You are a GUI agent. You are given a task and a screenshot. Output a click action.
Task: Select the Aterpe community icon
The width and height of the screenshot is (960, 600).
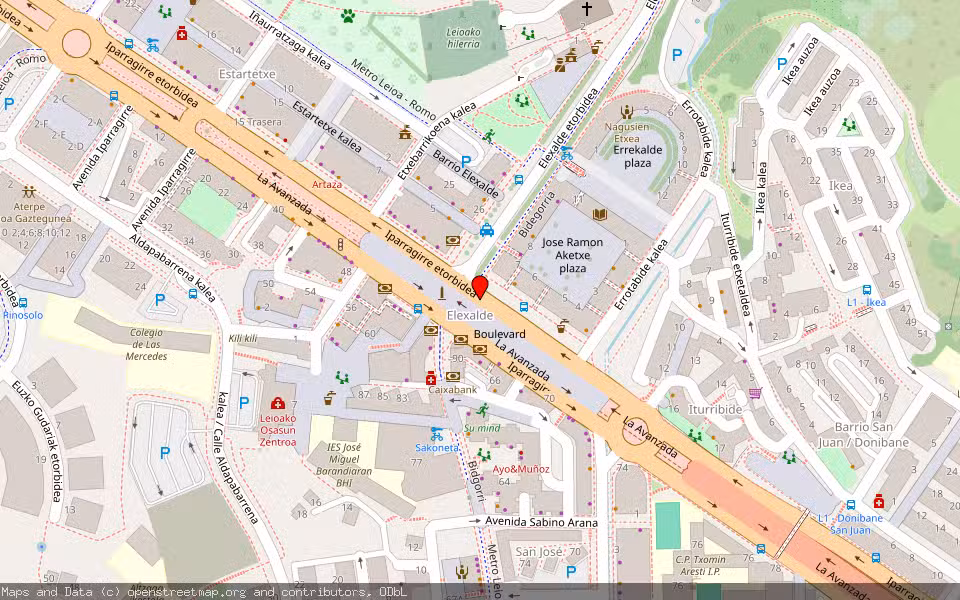(x=28, y=192)
